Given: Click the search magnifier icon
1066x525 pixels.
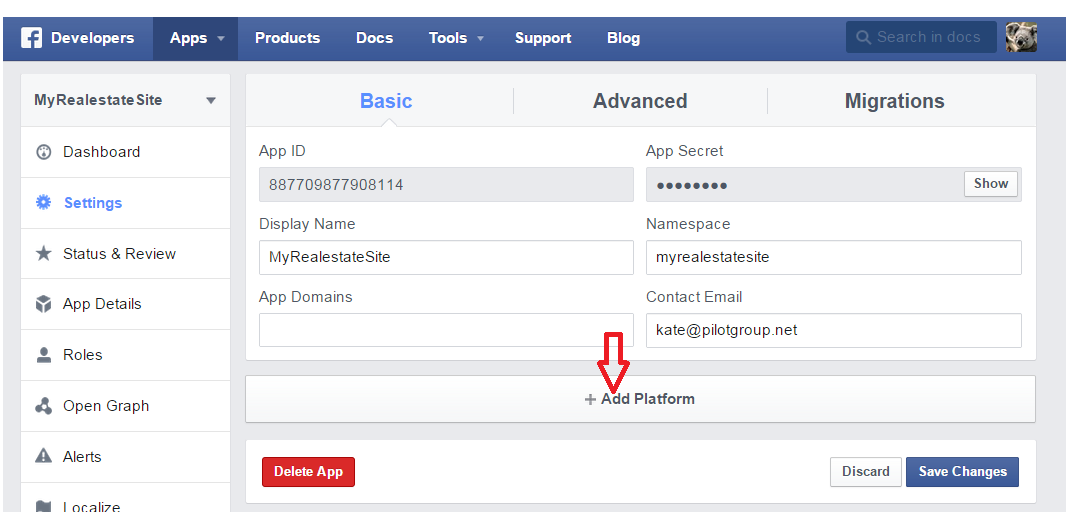Looking at the screenshot, I should [x=863, y=37].
